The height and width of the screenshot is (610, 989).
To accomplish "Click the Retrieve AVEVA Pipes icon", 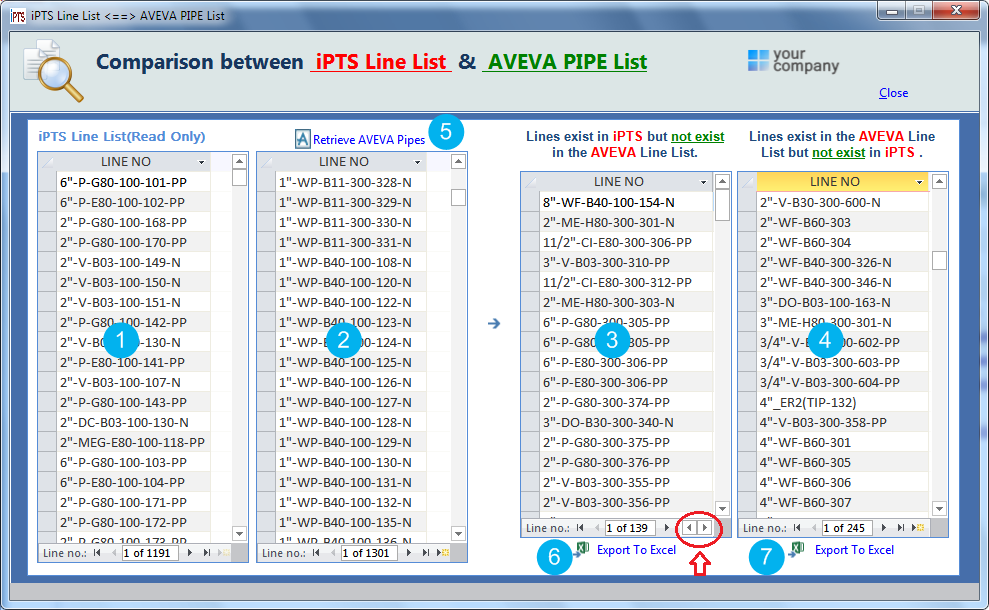I will point(302,139).
